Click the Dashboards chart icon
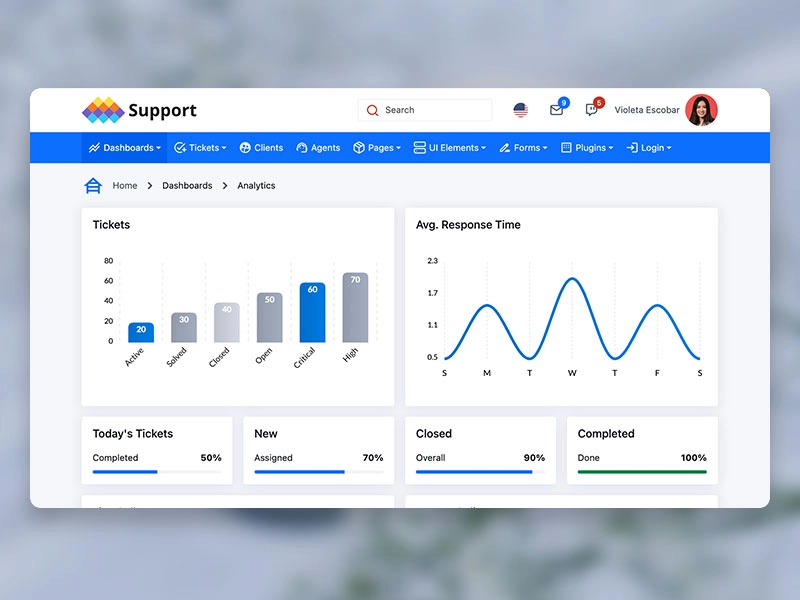The image size is (800, 600). point(94,148)
